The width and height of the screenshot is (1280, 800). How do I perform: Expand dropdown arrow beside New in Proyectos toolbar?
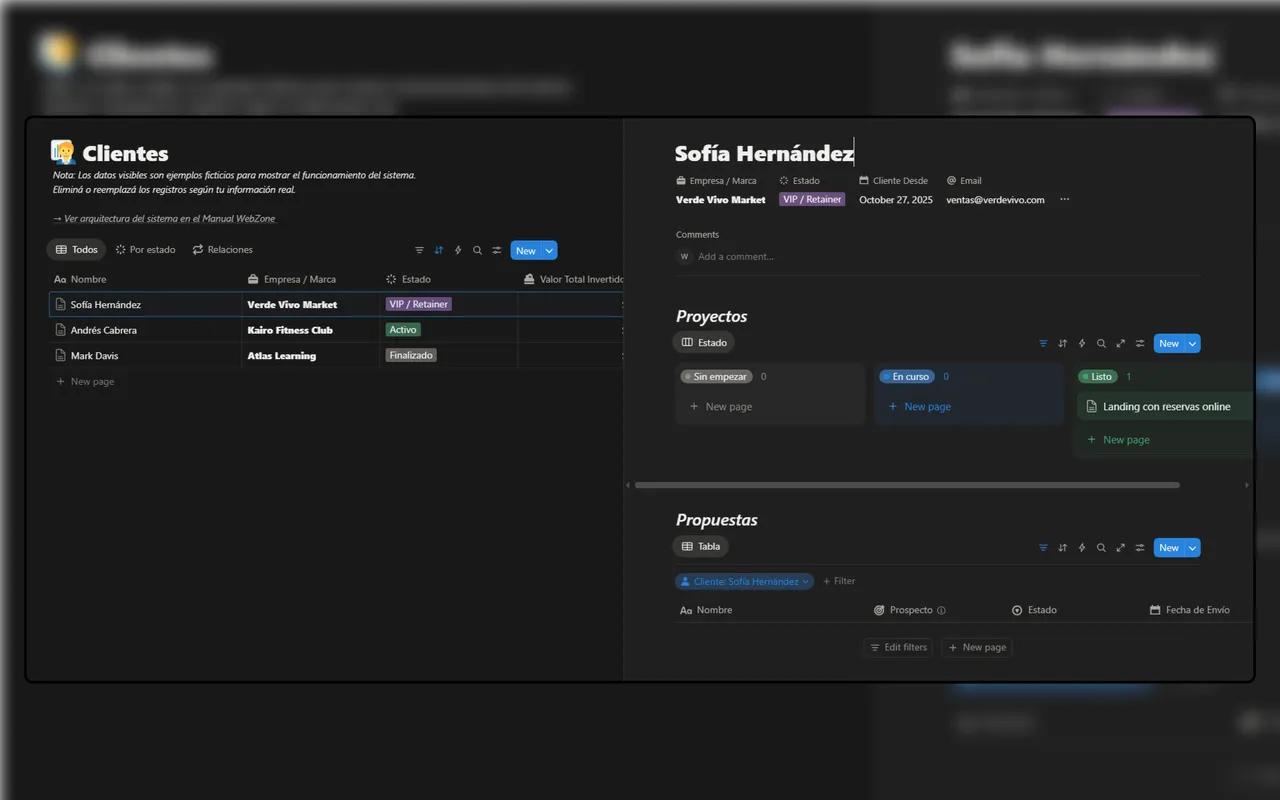tap(1192, 343)
